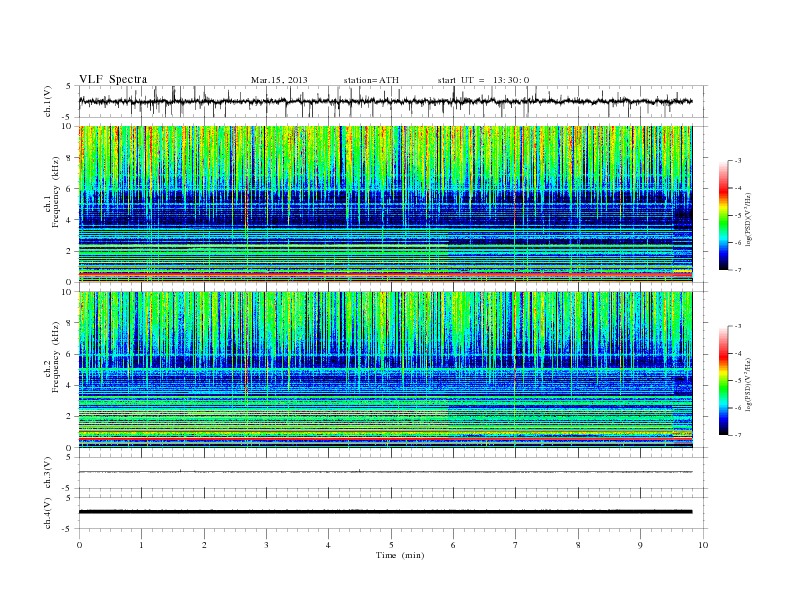
Task: Click the "VLF Spectra" title text
Action: [113, 79]
